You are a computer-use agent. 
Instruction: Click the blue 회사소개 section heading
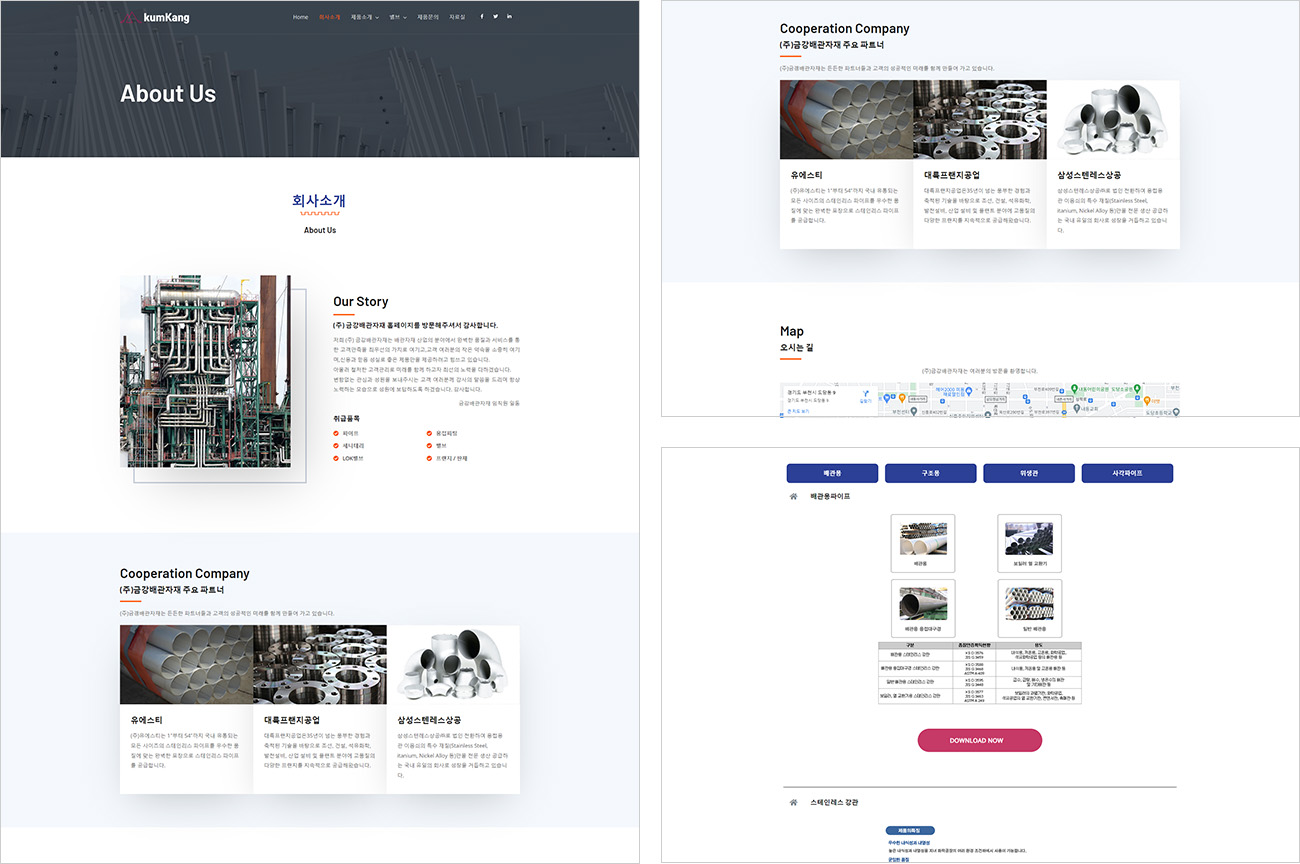click(x=319, y=201)
